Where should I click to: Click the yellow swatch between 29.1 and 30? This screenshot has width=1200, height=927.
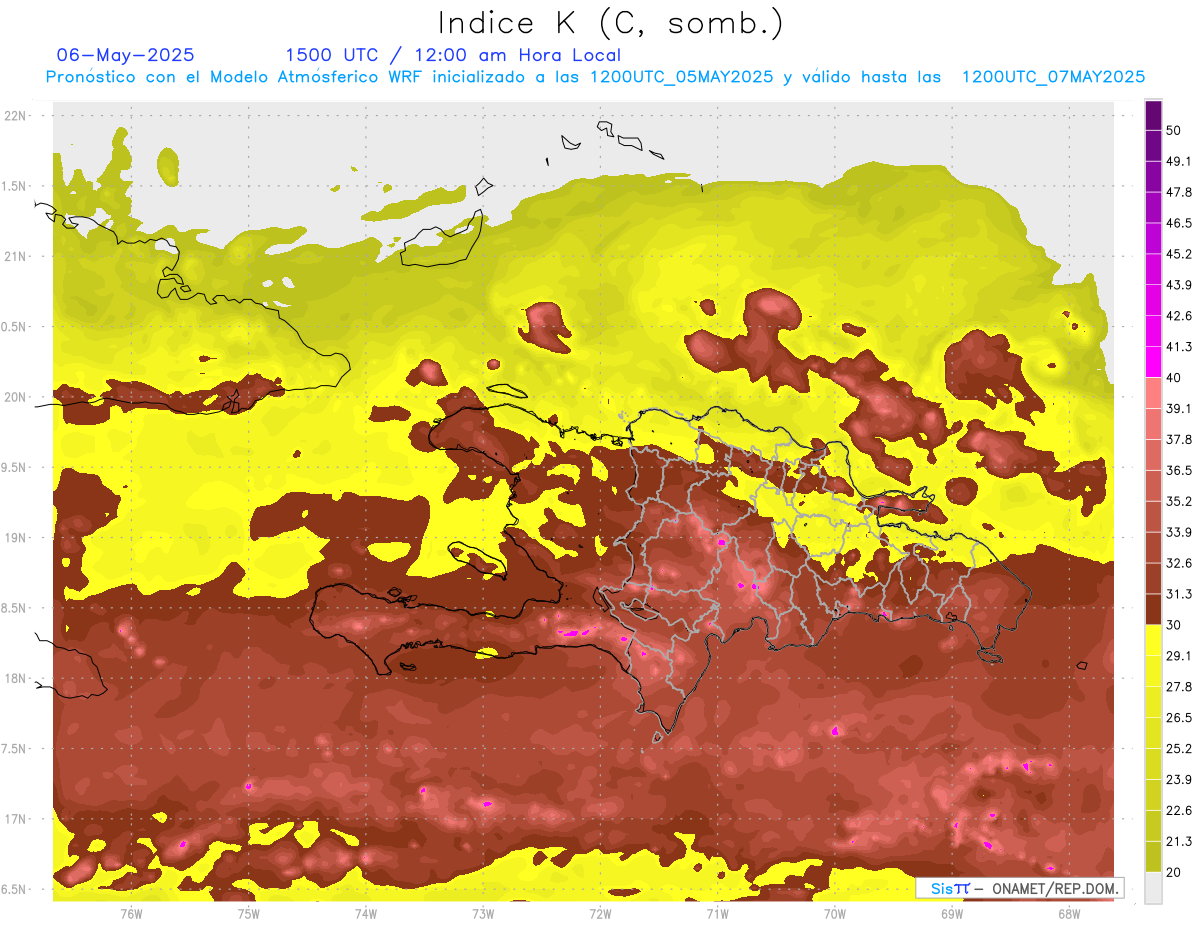pos(1153,640)
